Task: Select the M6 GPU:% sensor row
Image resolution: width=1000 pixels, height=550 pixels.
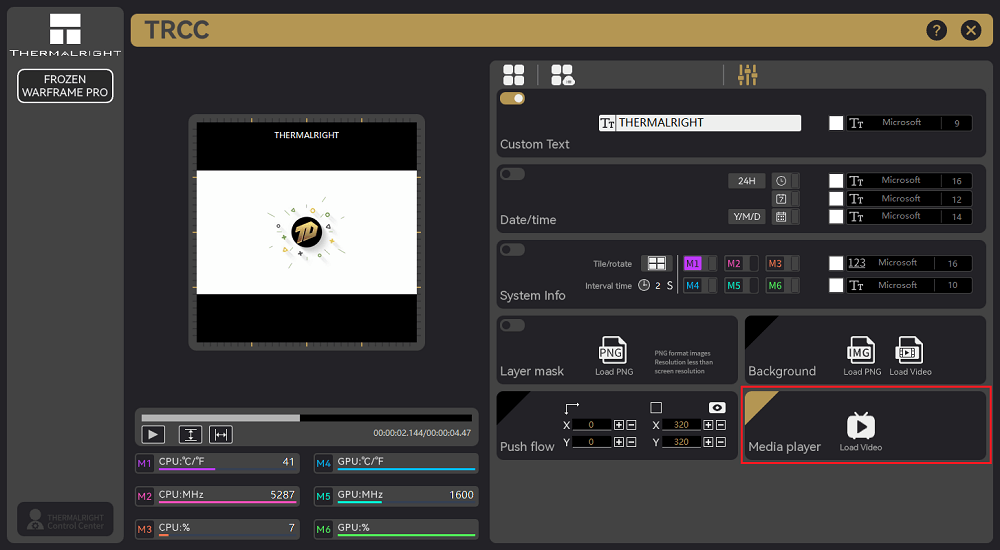Action: (x=396, y=529)
